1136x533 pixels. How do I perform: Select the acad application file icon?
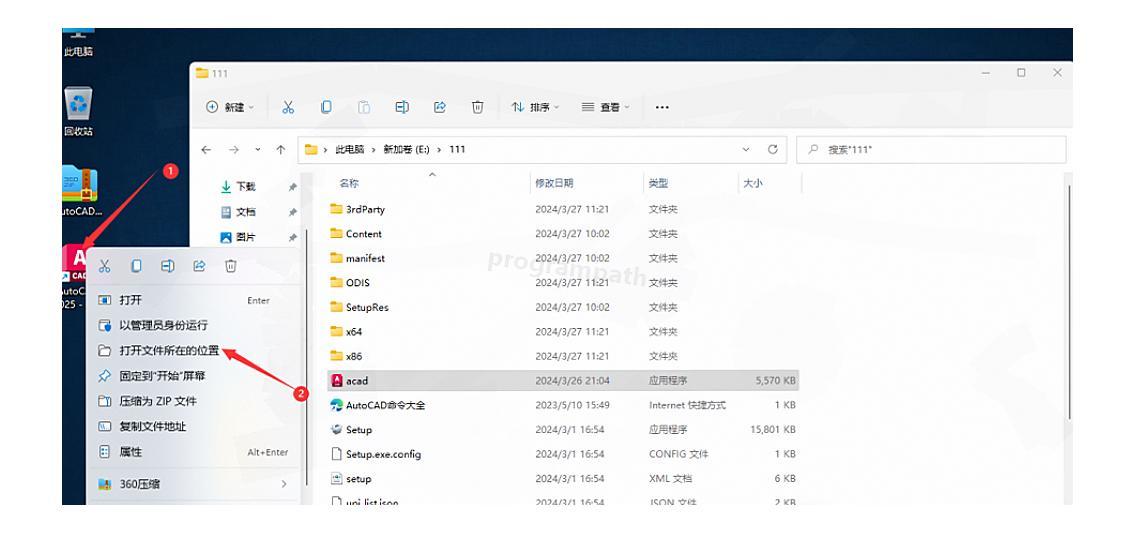coord(336,380)
